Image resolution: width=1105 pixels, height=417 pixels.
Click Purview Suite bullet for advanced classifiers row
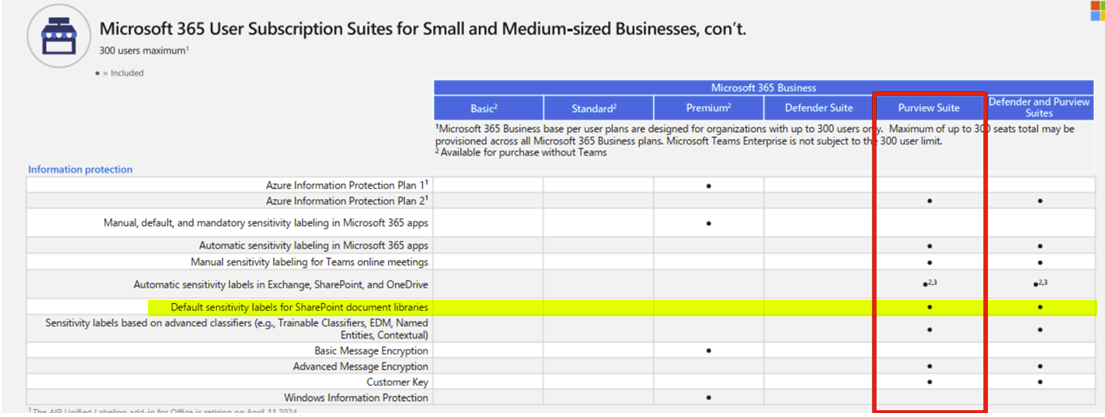coord(930,330)
